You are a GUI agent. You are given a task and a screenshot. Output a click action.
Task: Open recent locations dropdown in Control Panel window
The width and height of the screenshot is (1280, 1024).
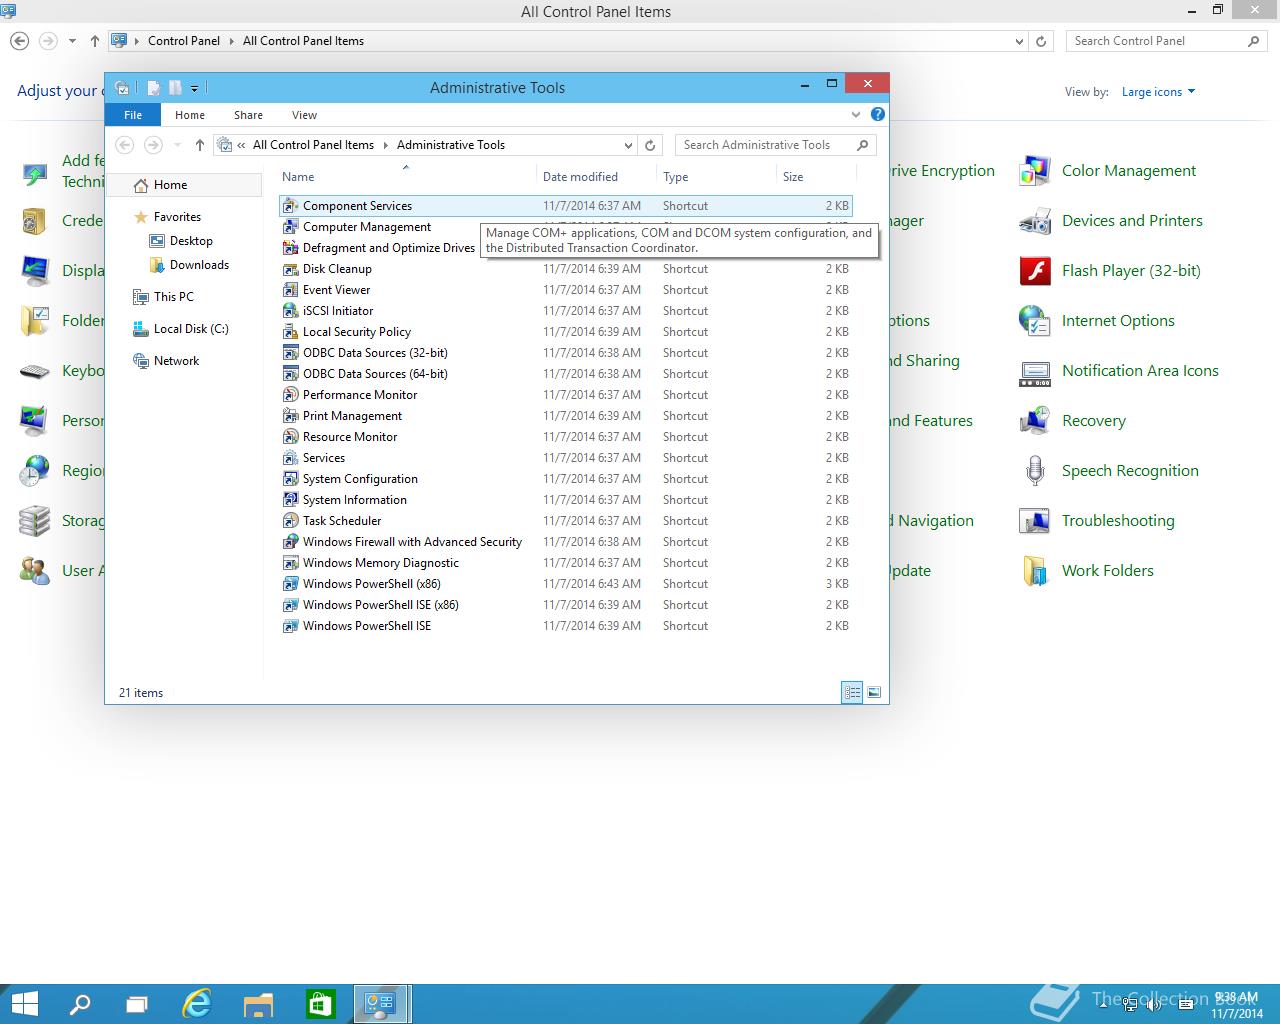point(72,41)
